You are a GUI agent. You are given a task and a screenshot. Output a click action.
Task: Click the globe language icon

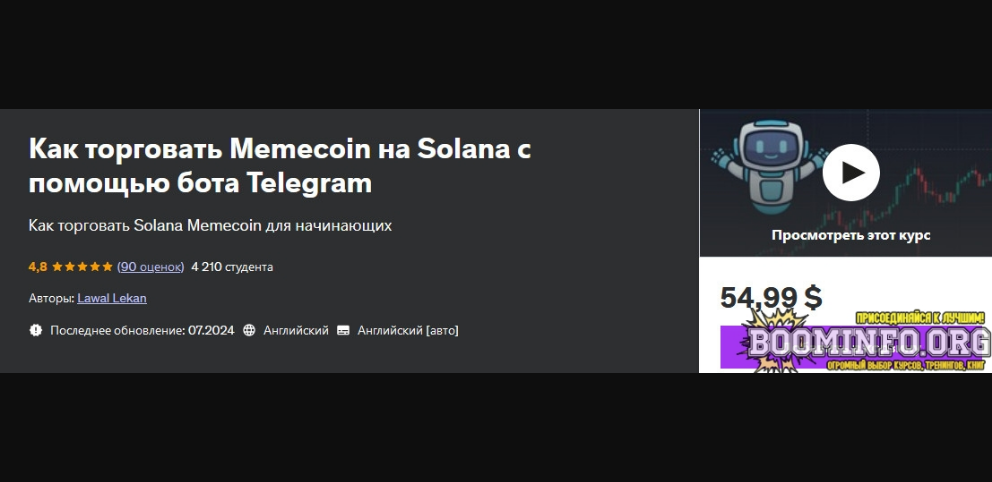point(249,330)
